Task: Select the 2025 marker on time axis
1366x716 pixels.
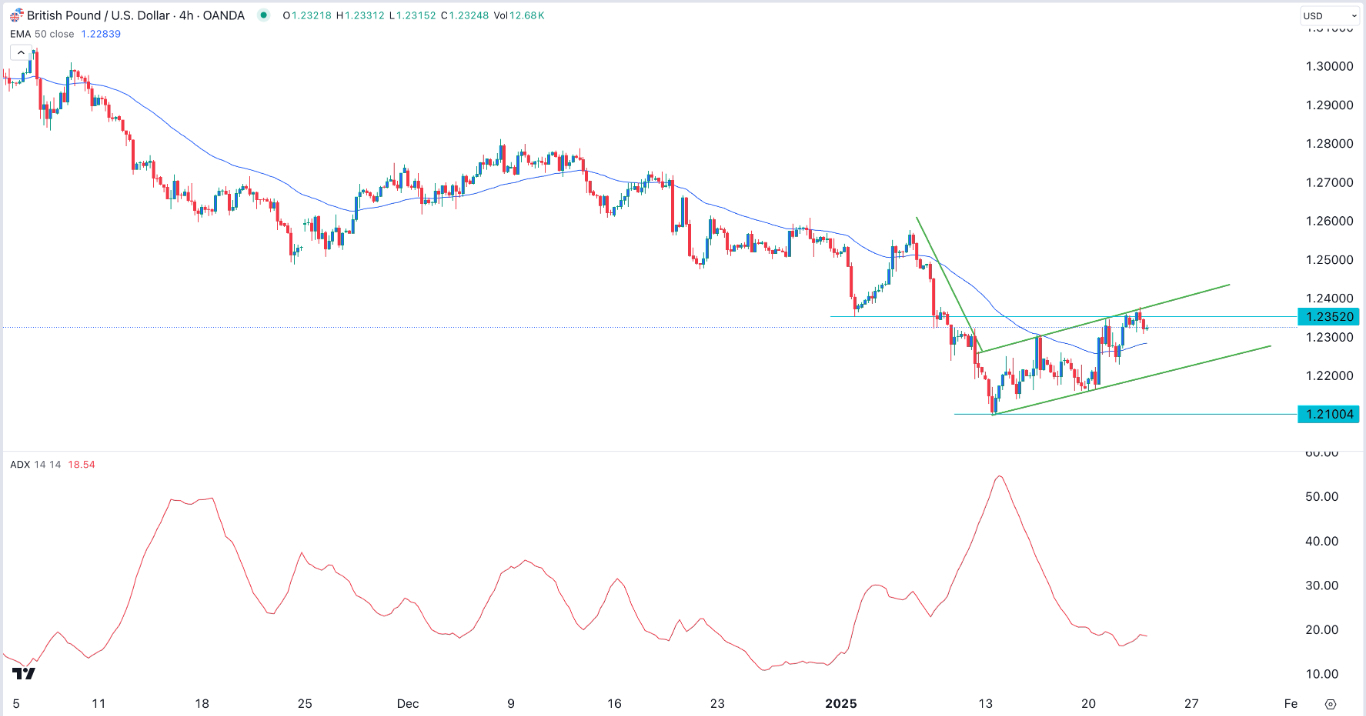Action: click(841, 703)
